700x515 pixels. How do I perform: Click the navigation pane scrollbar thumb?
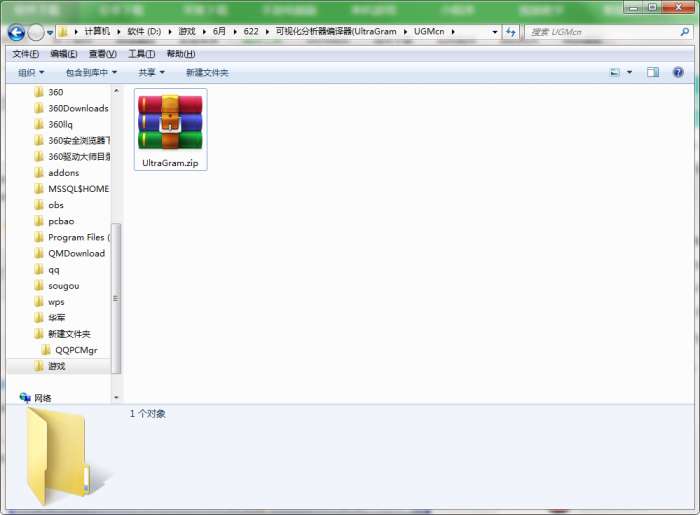(116, 298)
